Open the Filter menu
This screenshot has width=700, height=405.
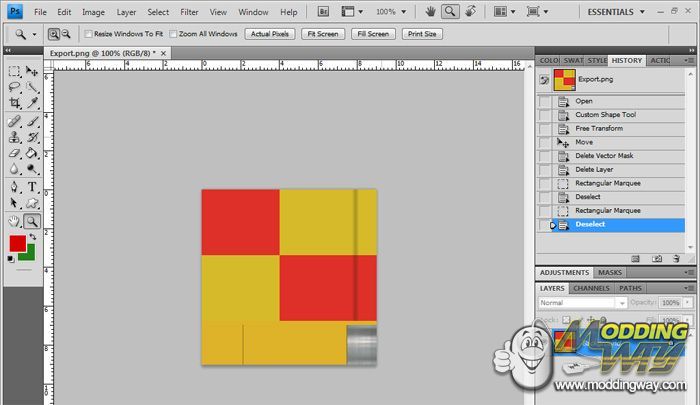[188, 12]
